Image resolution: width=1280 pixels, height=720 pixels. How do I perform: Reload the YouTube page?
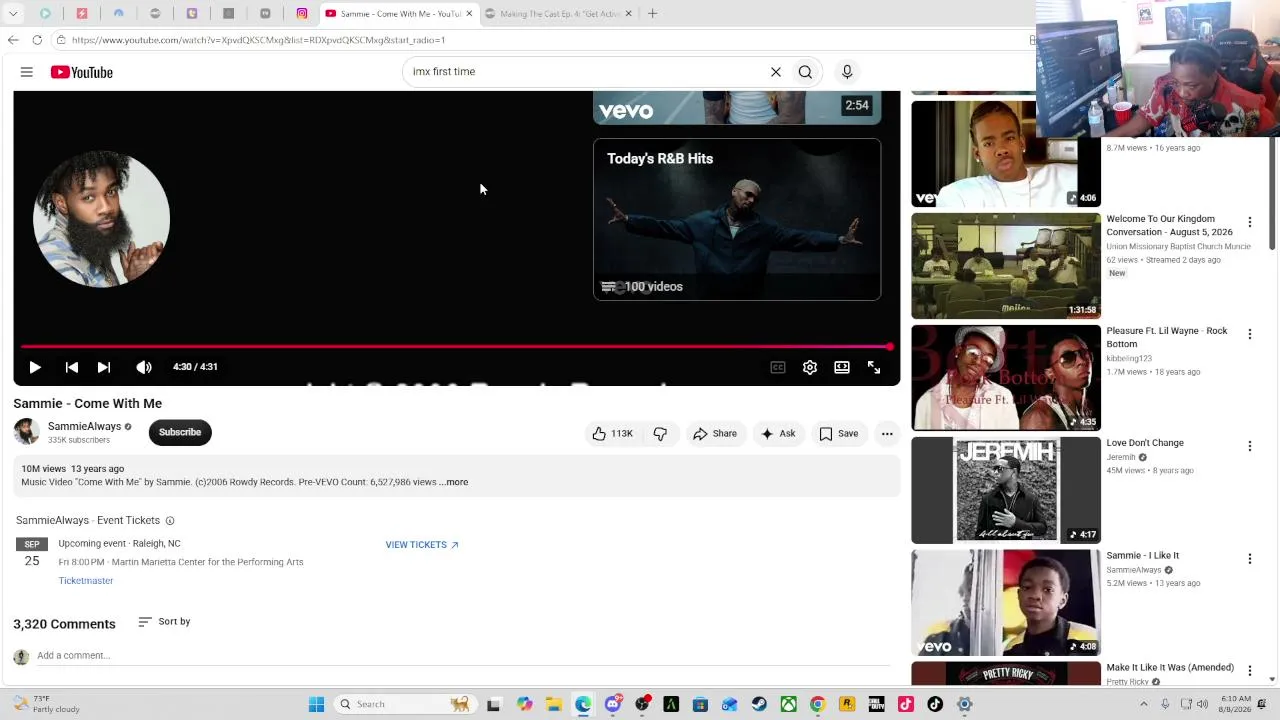tap(37, 40)
